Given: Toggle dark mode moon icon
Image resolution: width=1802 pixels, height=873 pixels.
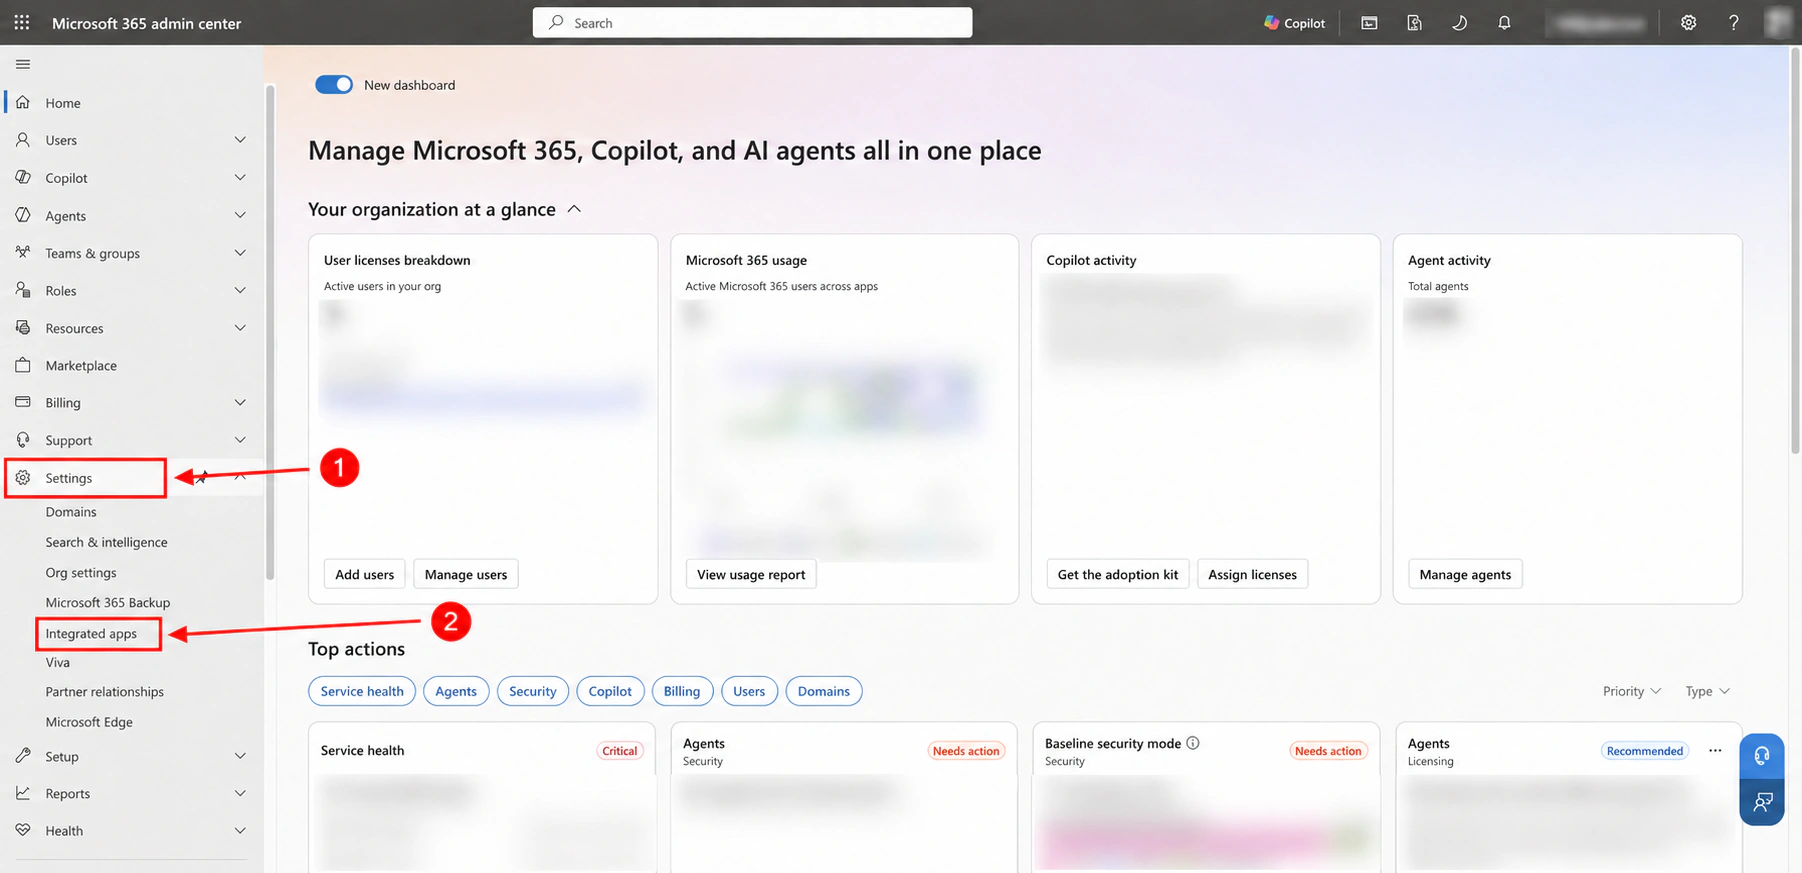Looking at the screenshot, I should coord(1459,23).
